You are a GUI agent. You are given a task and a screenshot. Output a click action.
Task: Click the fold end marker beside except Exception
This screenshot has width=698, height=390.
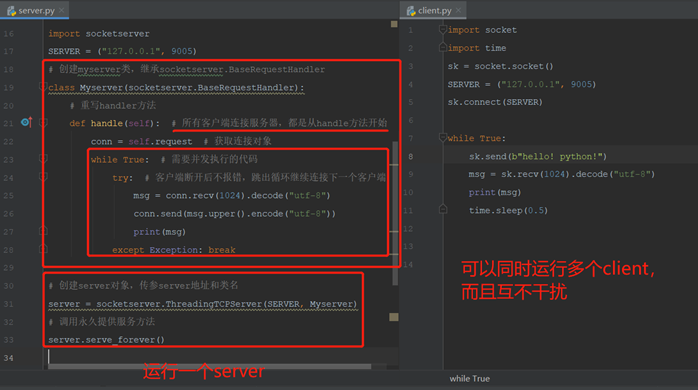click(x=43, y=249)
